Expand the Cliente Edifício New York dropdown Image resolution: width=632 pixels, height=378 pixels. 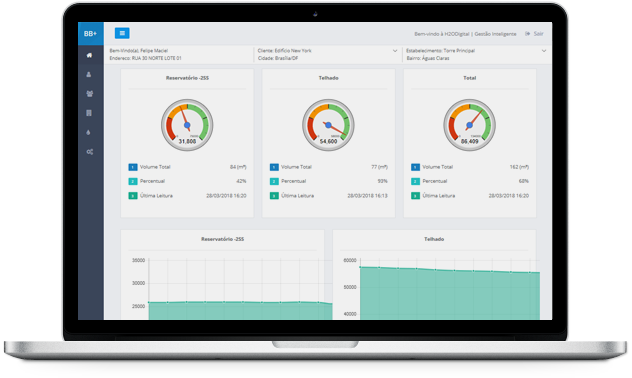click(x=395, y=51)
